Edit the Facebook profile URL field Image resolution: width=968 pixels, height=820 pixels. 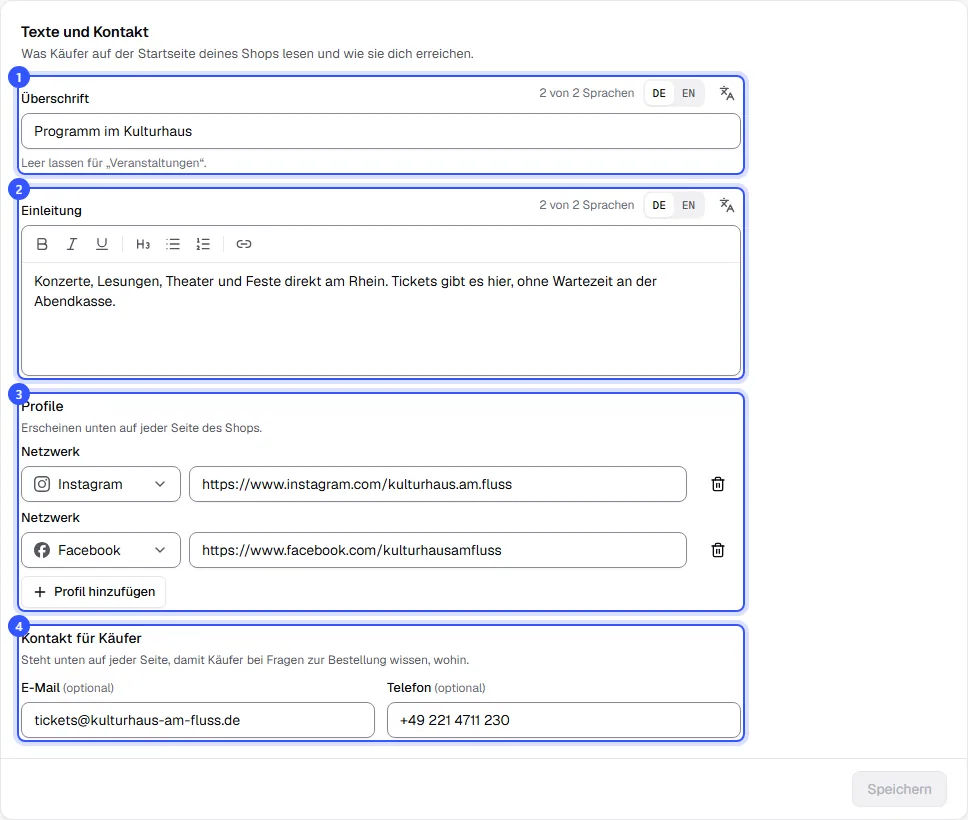(438, 550)
